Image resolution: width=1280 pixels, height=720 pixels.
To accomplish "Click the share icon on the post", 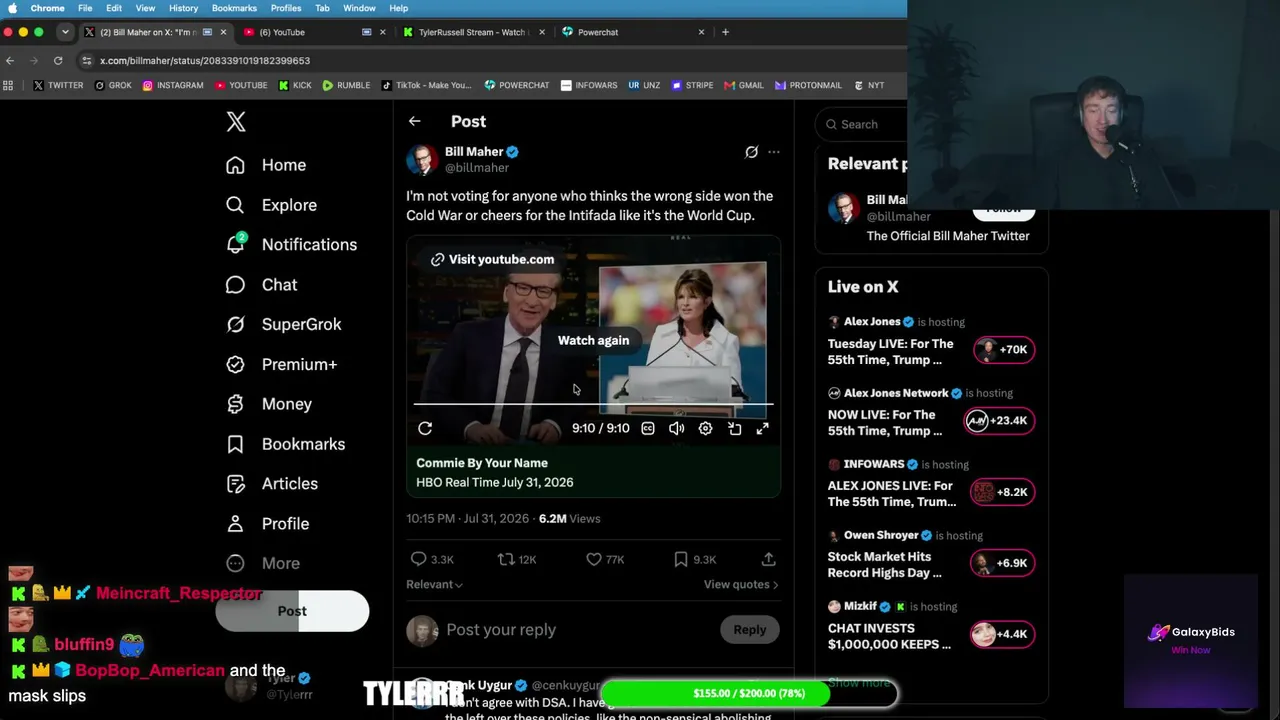I will [x=768, y=559].
